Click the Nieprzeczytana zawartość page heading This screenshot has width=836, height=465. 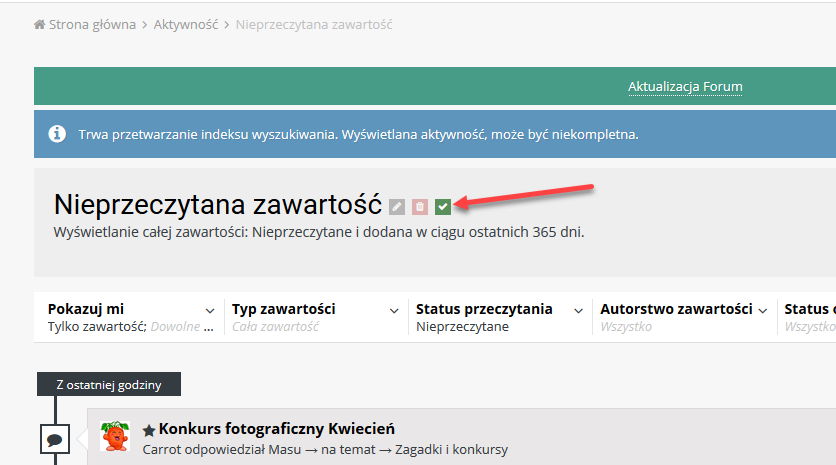coord(218,204)
